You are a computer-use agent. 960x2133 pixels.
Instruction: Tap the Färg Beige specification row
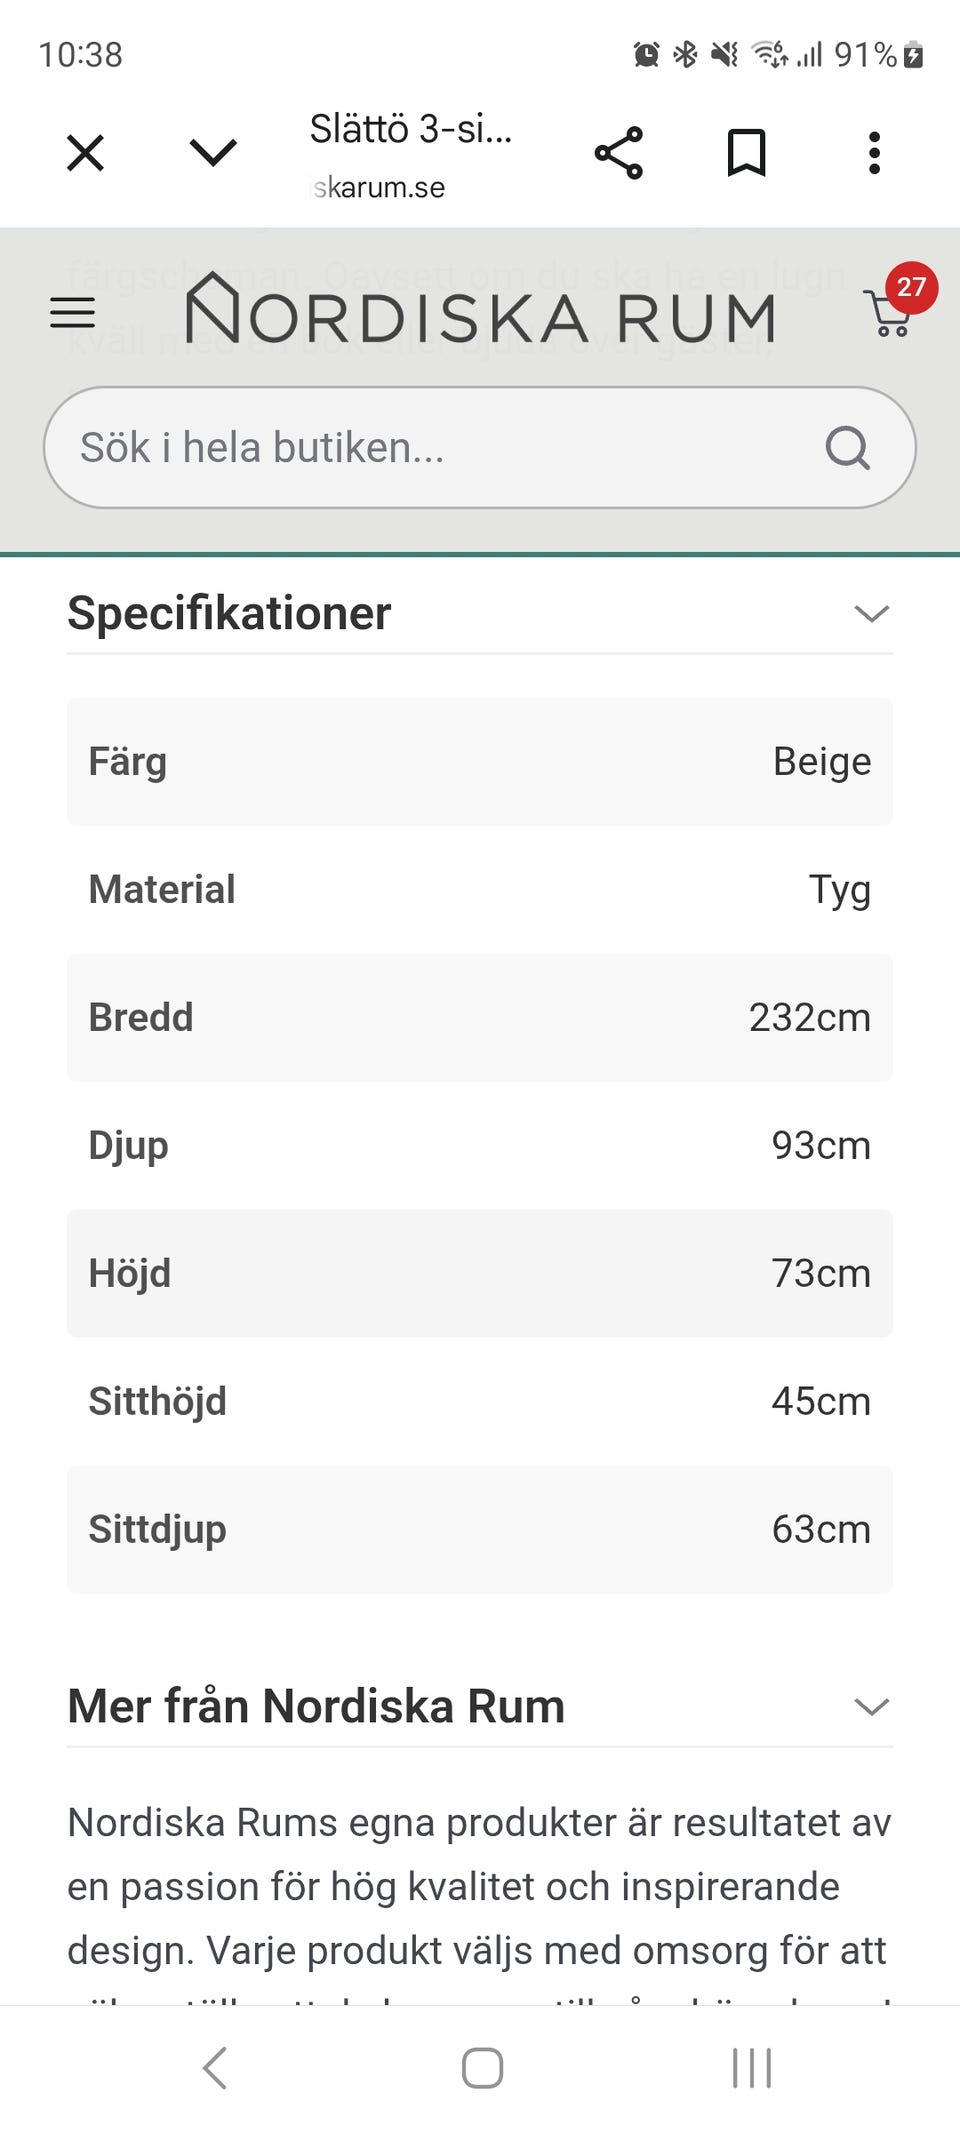(x=480, y=761)
